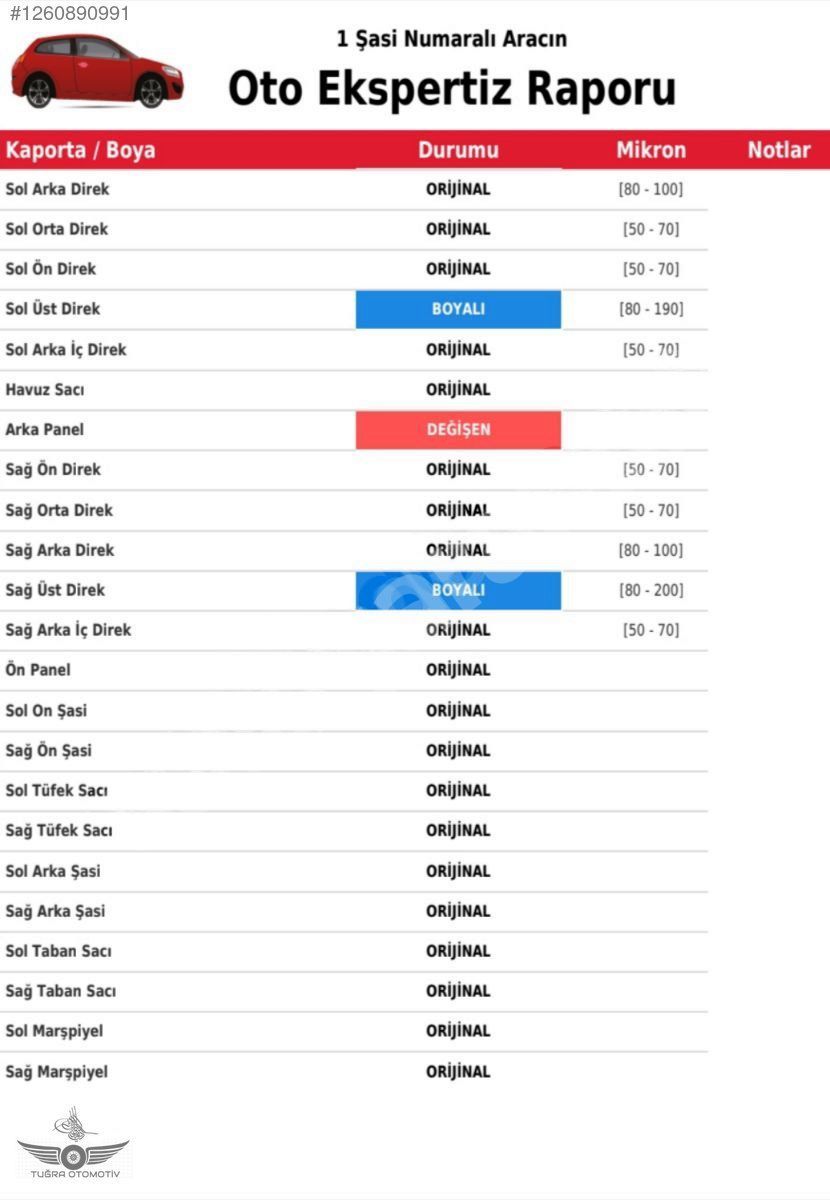Click the Havuz Sacı row label

tap(45, 389)
